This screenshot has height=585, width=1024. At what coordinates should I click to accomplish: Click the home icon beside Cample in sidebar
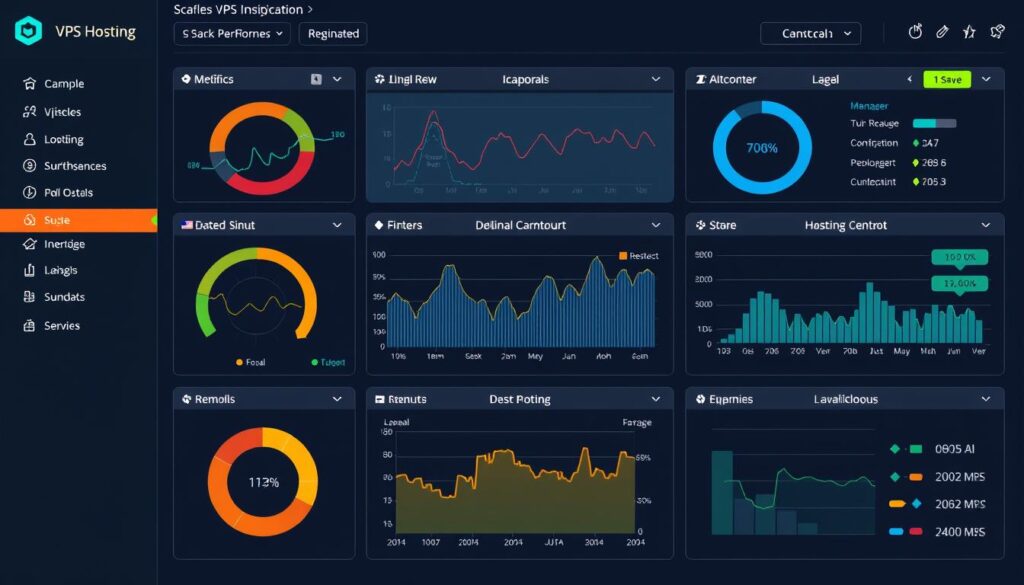tap(28, 83)
